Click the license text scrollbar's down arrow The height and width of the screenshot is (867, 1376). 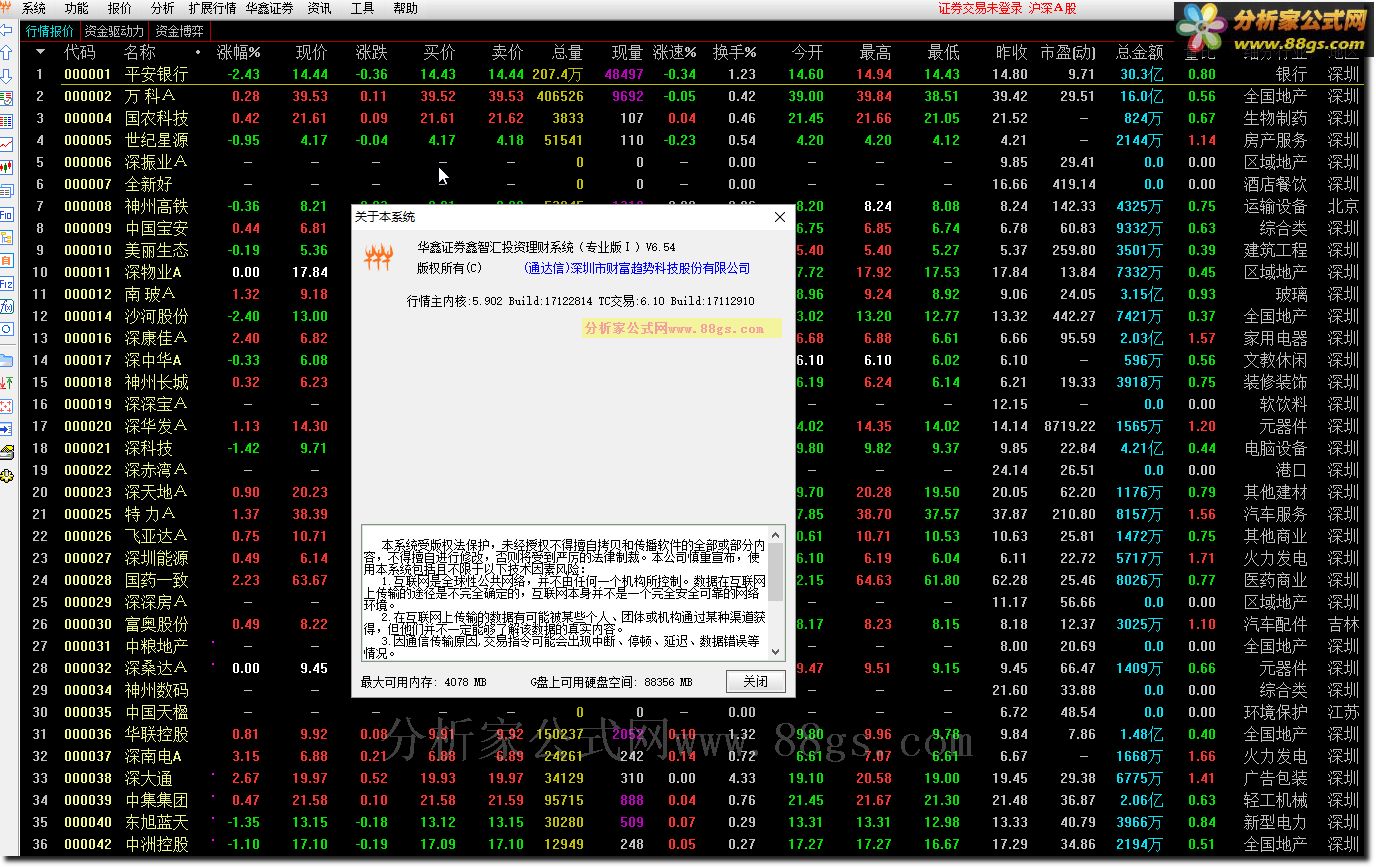776,651
